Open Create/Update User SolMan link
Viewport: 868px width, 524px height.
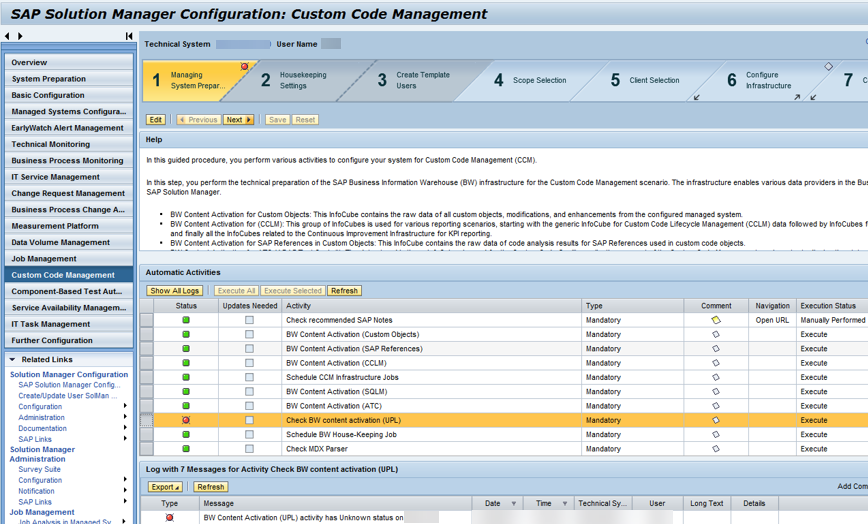(x=68, y=396)
